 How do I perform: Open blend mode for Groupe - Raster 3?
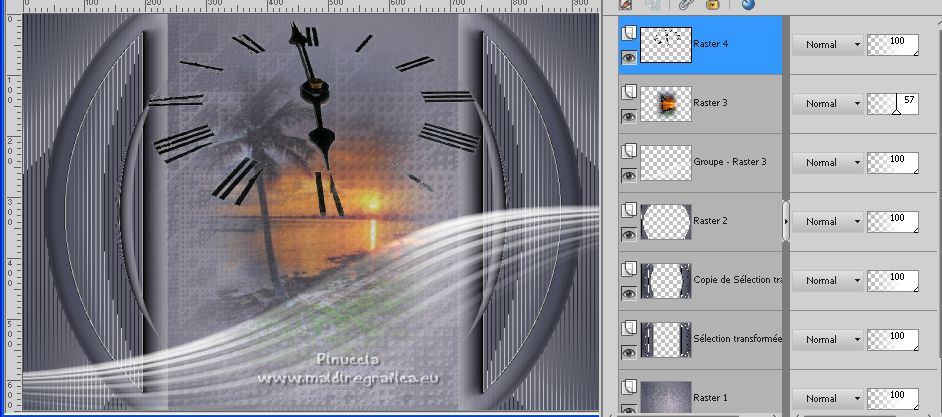[x=828, y=162]
